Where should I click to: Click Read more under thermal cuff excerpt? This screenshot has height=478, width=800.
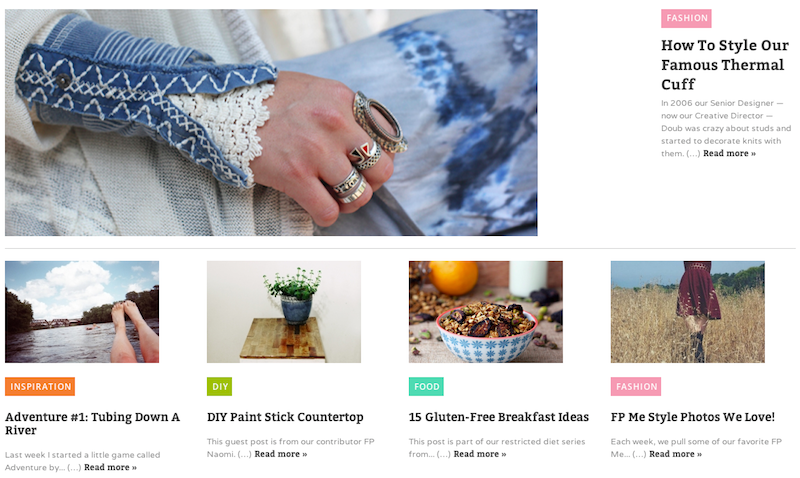729,154
